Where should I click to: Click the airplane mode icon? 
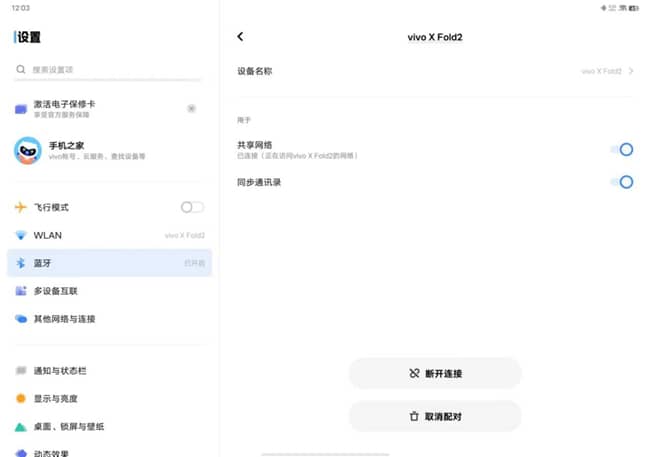coord(21,207)
